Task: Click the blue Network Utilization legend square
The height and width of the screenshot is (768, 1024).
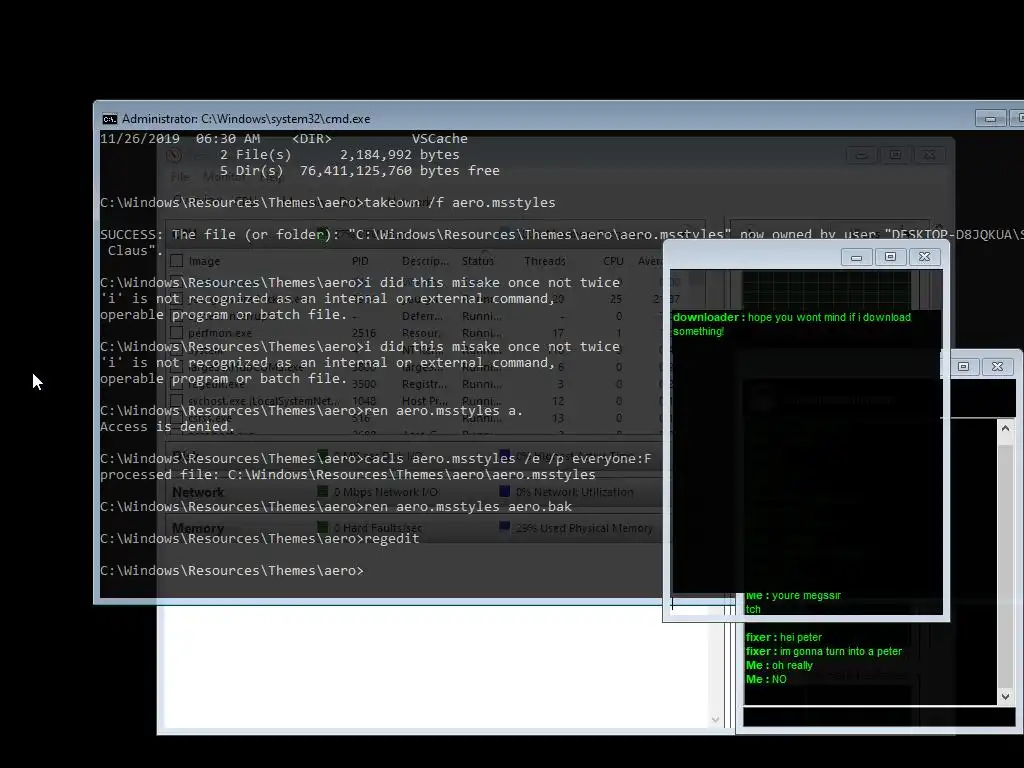Action: 504,491
